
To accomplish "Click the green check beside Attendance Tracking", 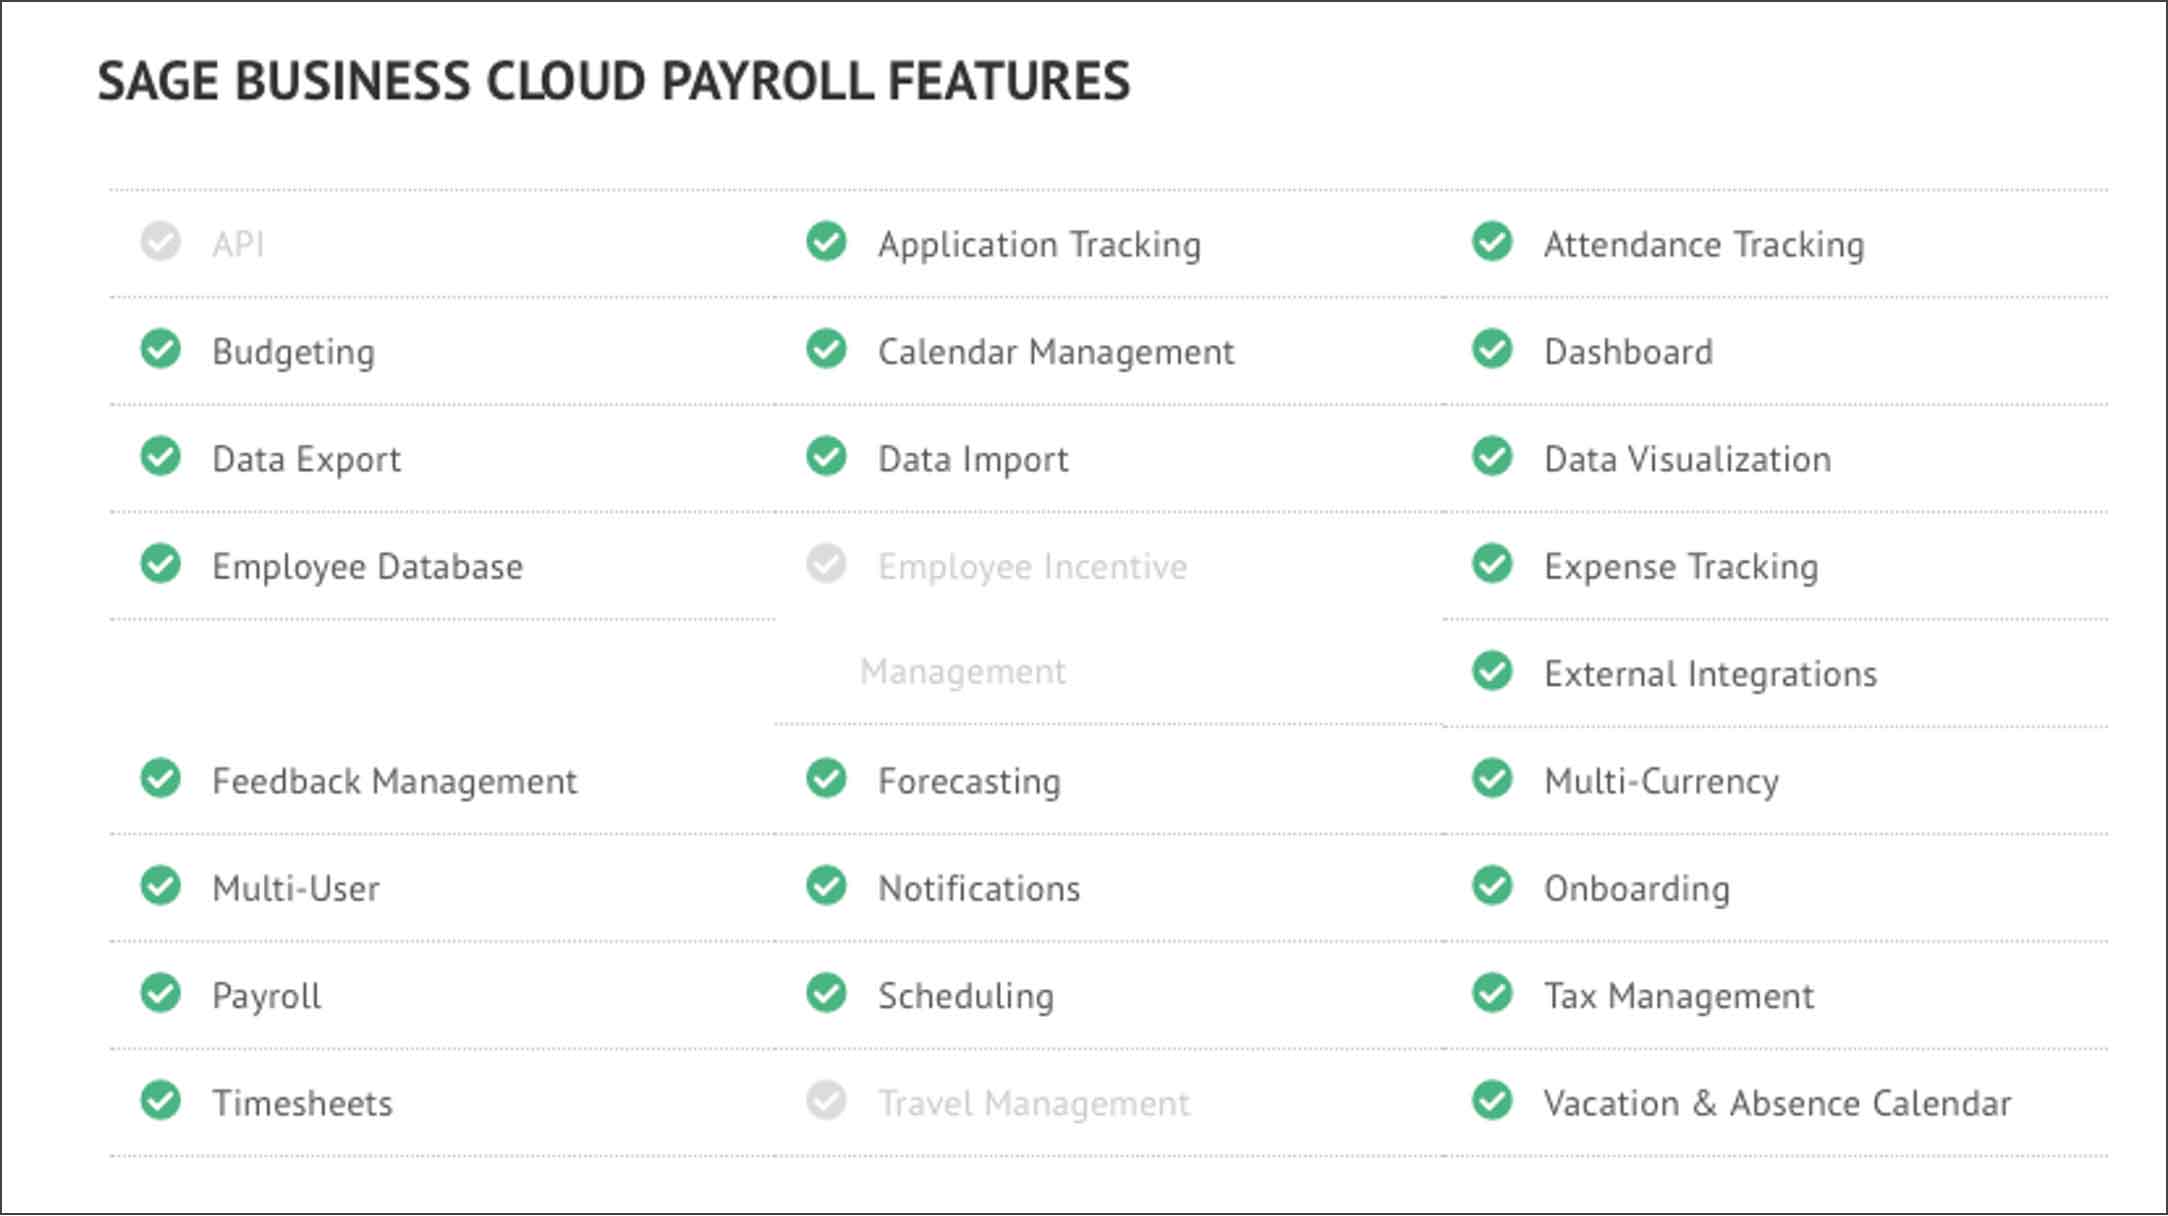I will 1492,241.
